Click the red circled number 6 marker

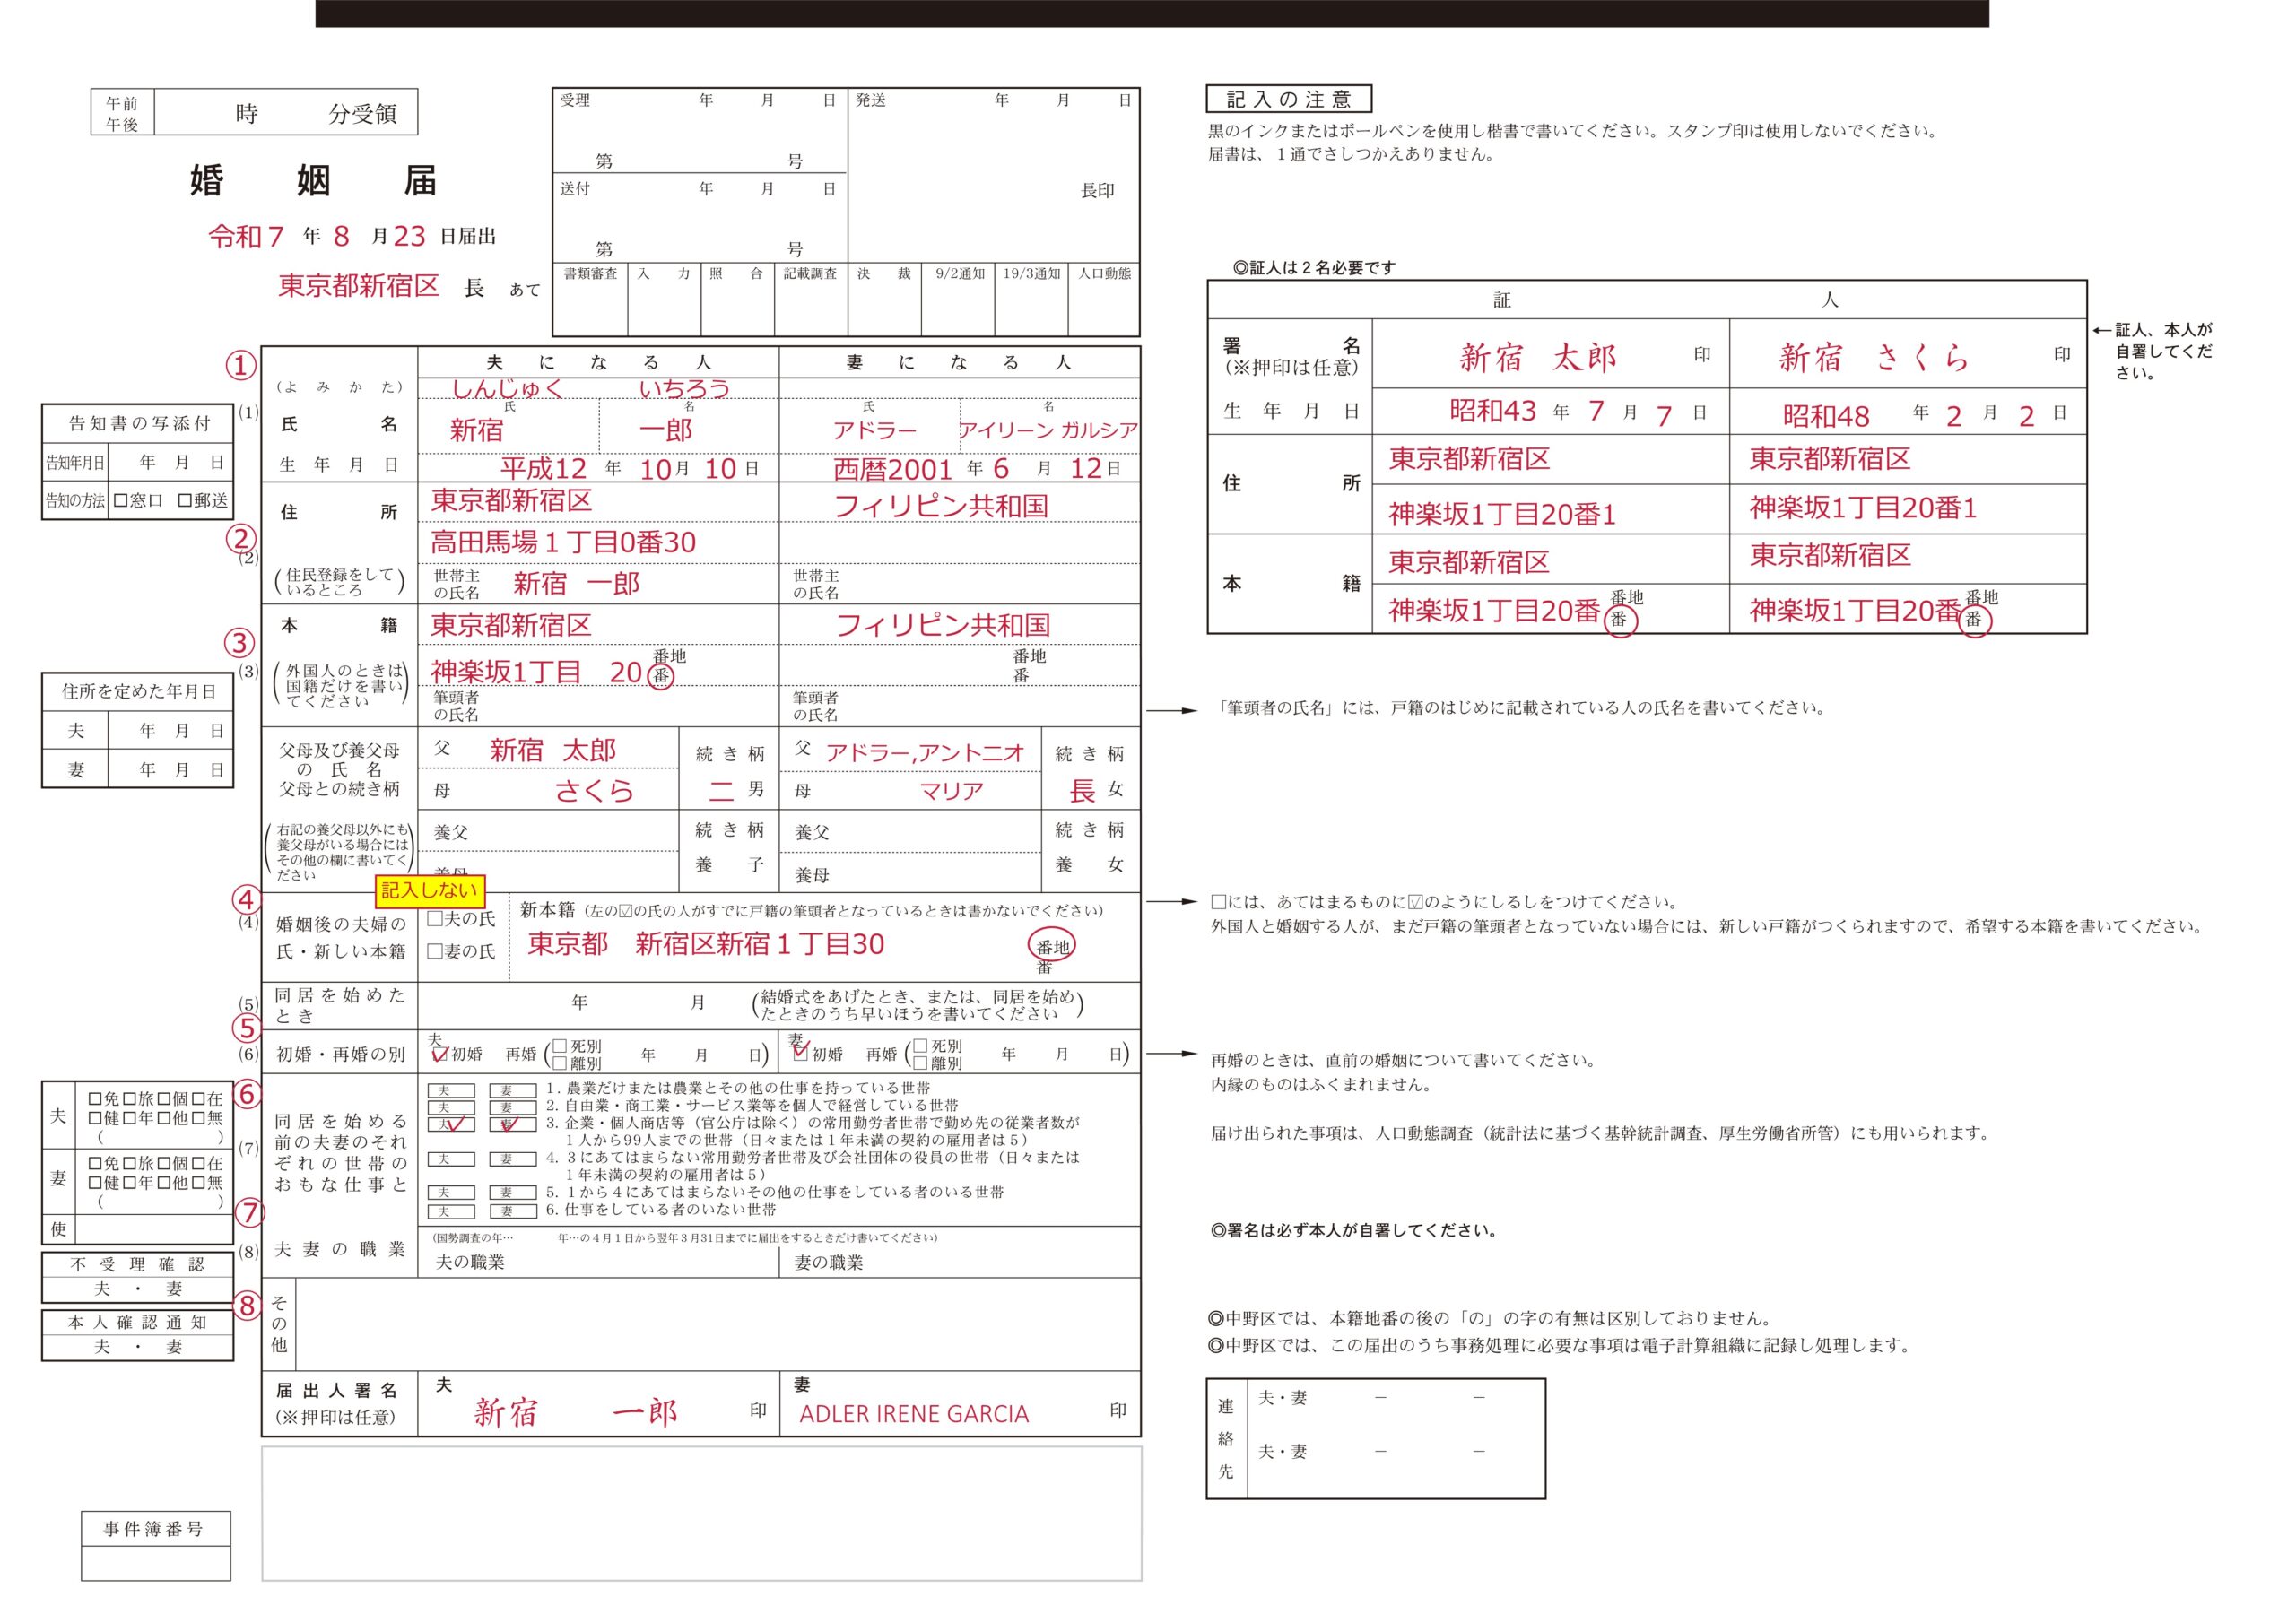coord(247,1095)
